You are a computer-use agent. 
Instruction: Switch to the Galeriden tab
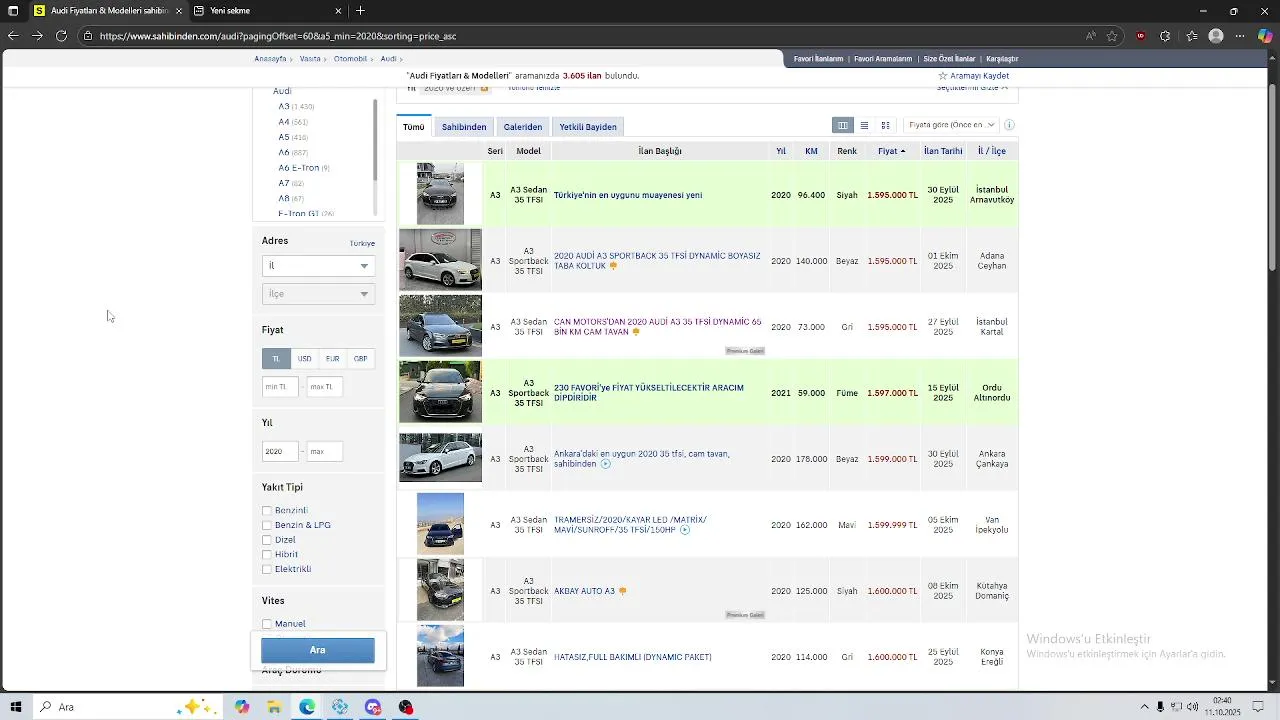pyautogui.click(x=523, y=127)
